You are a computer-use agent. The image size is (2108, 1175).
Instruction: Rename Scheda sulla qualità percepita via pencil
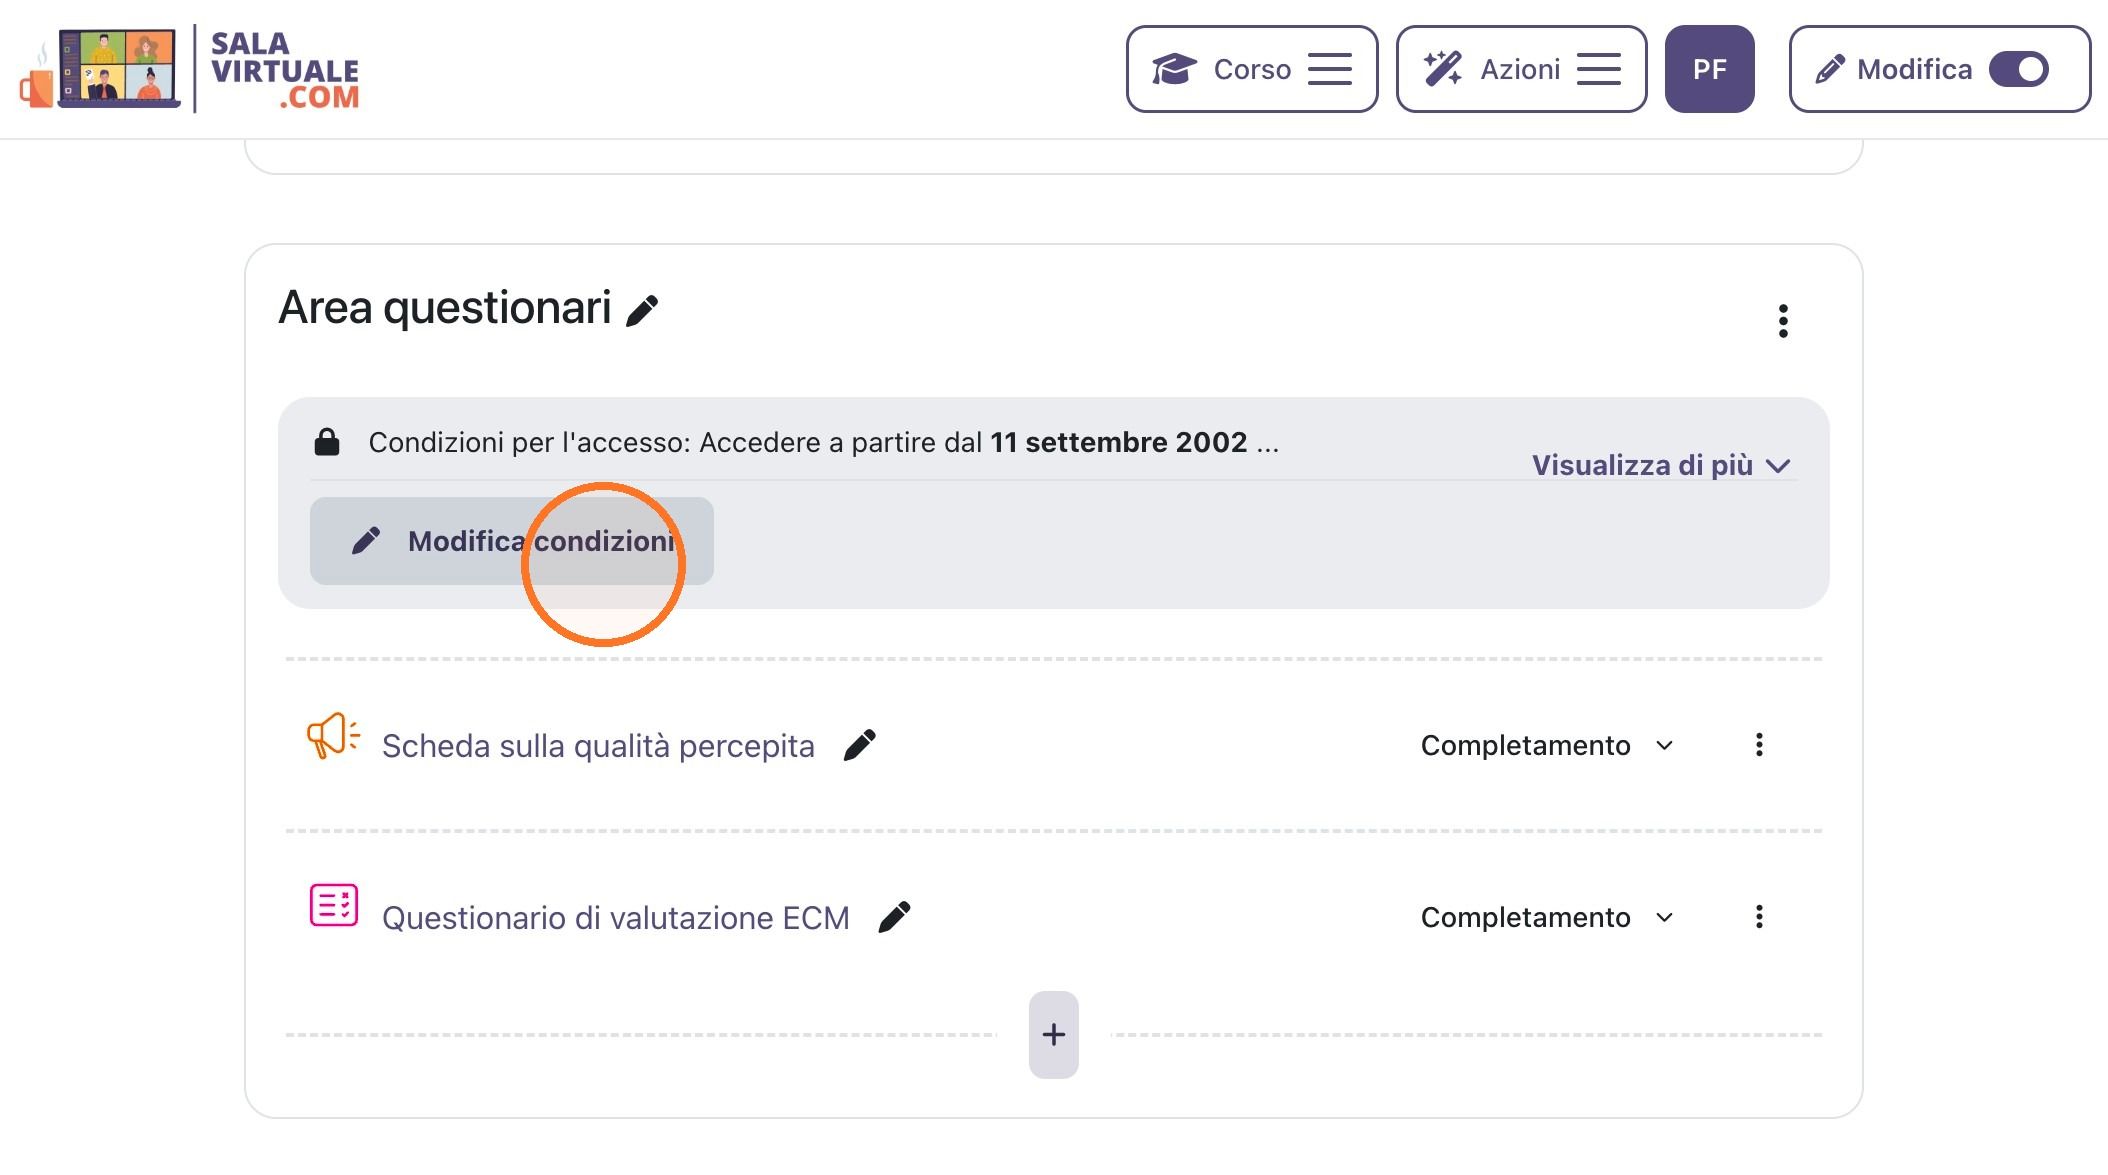click(x=860, y=745)
